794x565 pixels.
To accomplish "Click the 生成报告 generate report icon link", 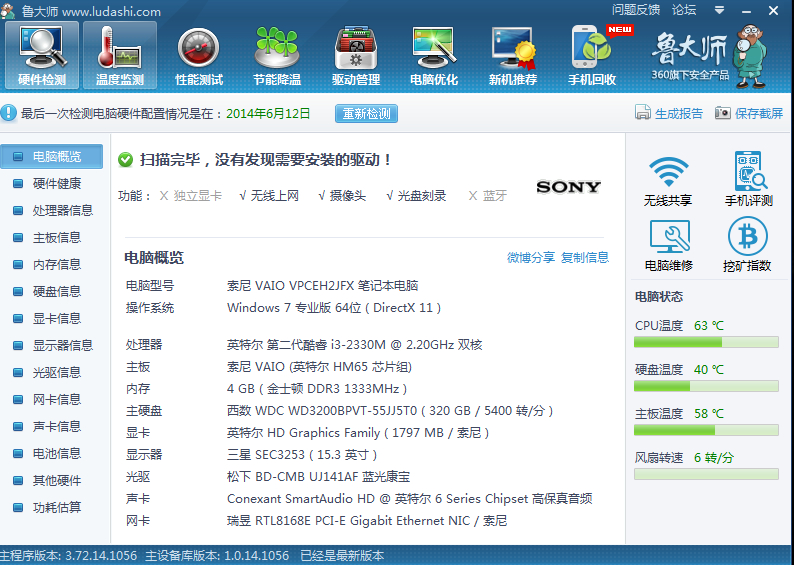I will [x=669, y=113].
